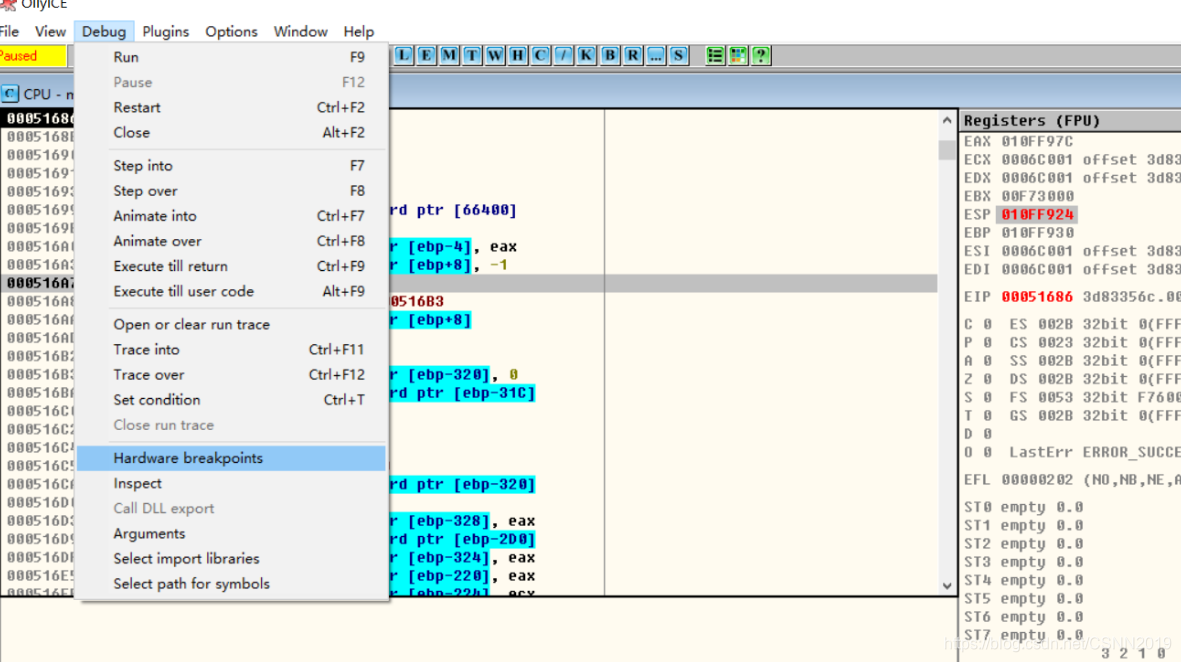Close the open Debug menu
Viewport: 1181px width, 662px height.
pos(104,32)
